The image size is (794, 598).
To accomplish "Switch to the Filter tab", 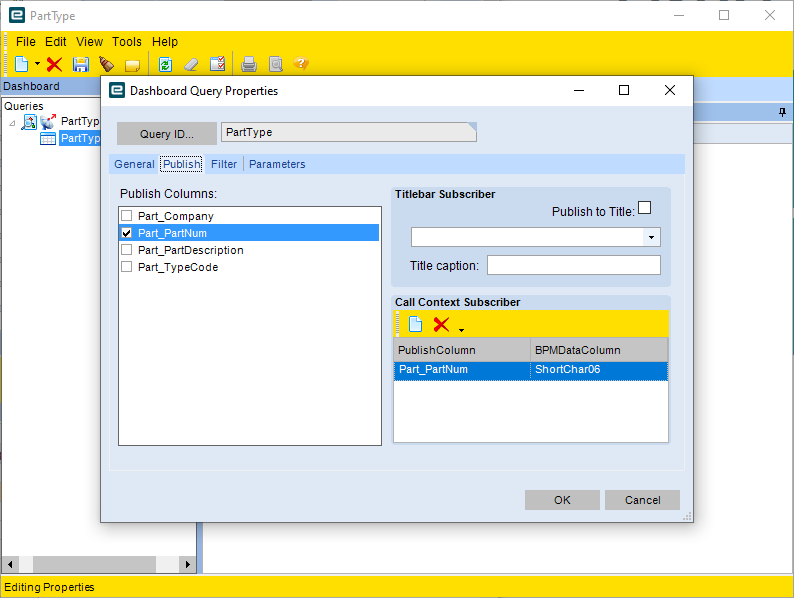I will [224, 164].
